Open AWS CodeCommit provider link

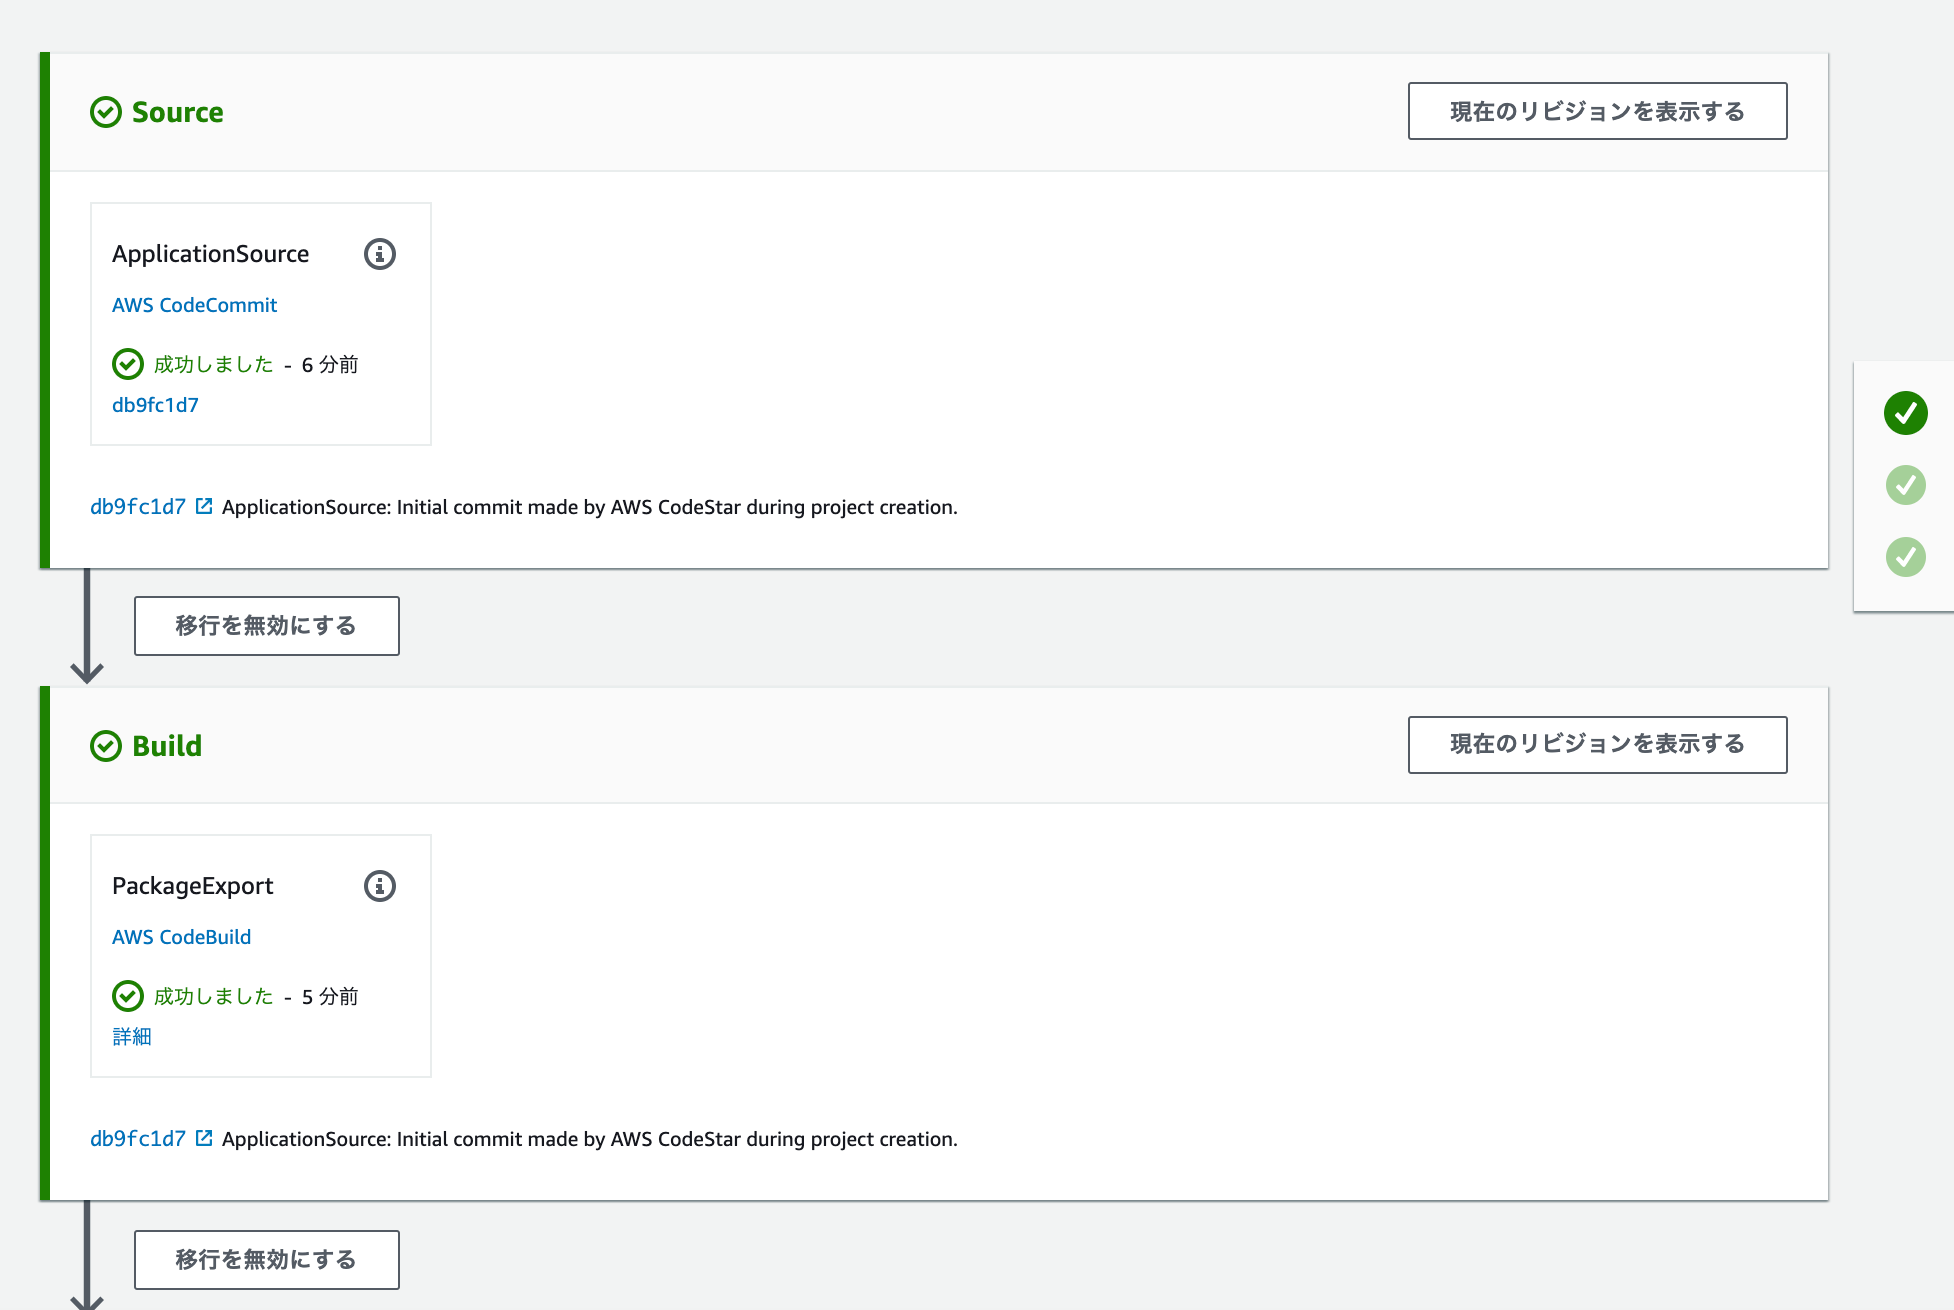tap(194, 305)
